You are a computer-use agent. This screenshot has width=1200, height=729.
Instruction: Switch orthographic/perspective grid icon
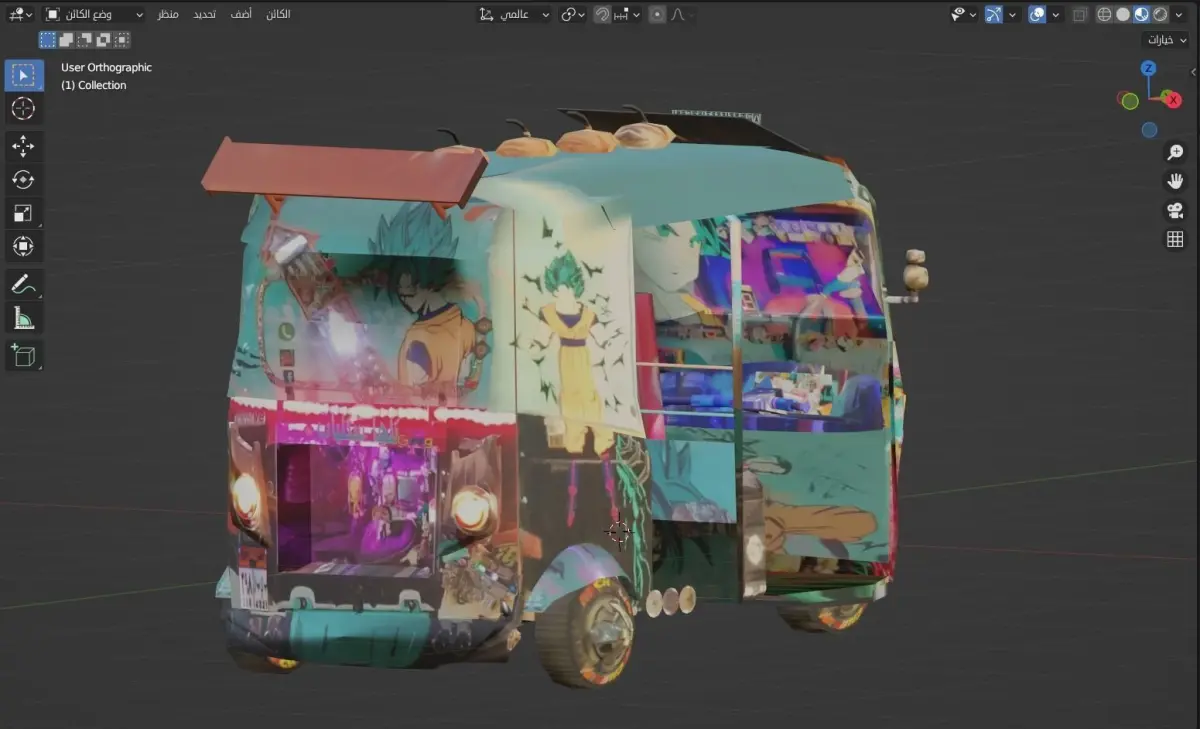(1175, 239)
